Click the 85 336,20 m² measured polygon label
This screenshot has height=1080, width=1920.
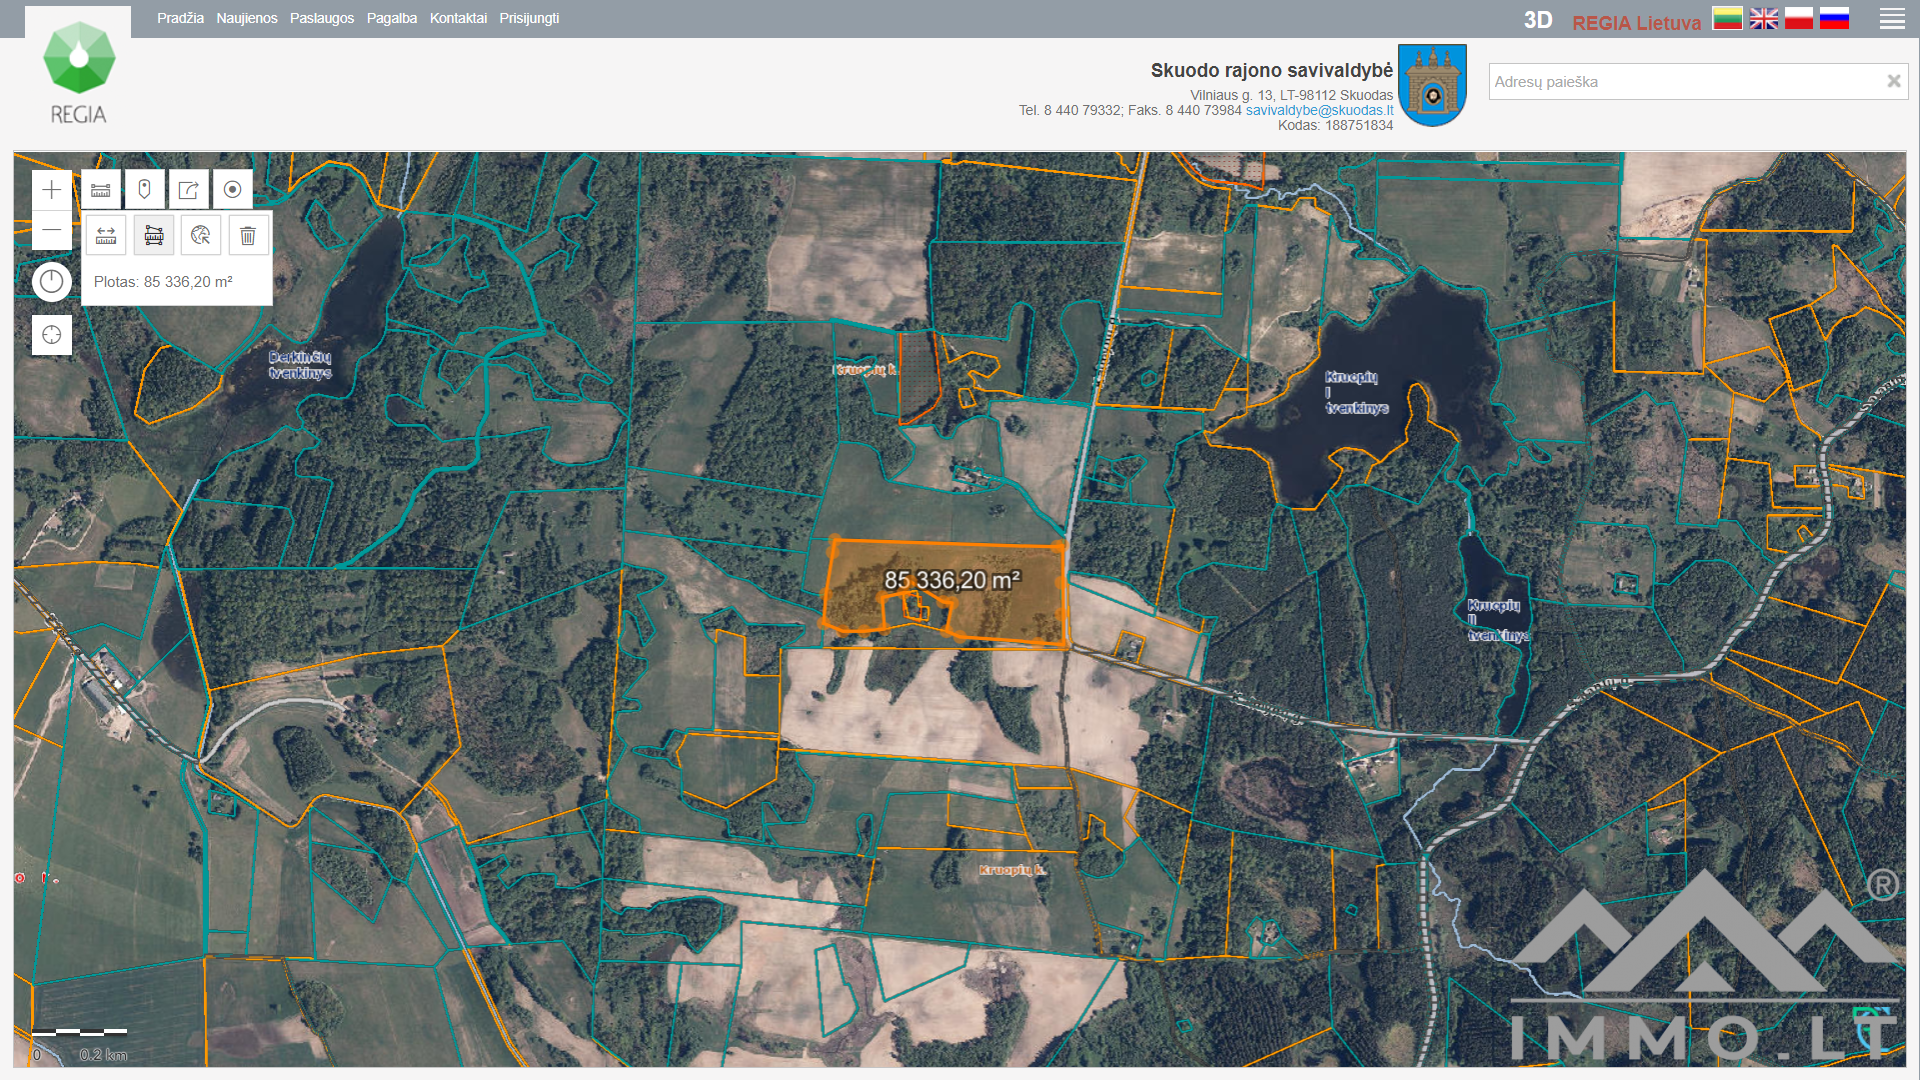tap(952, 581)
